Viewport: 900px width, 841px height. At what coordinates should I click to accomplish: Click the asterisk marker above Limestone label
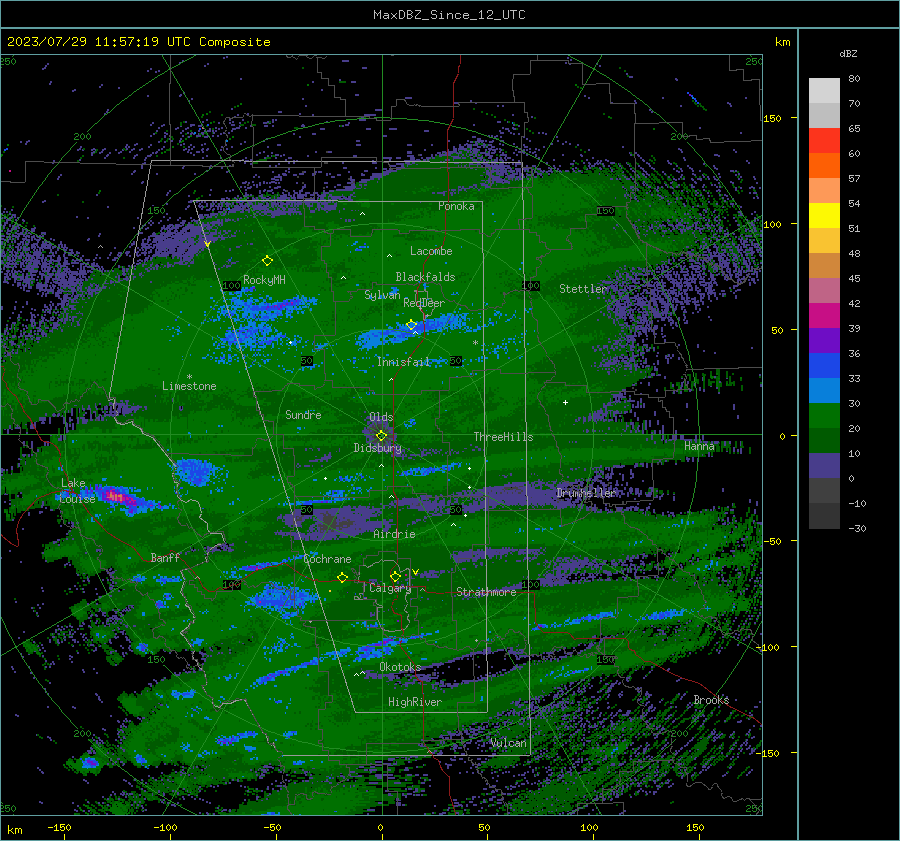coord(189,377)
